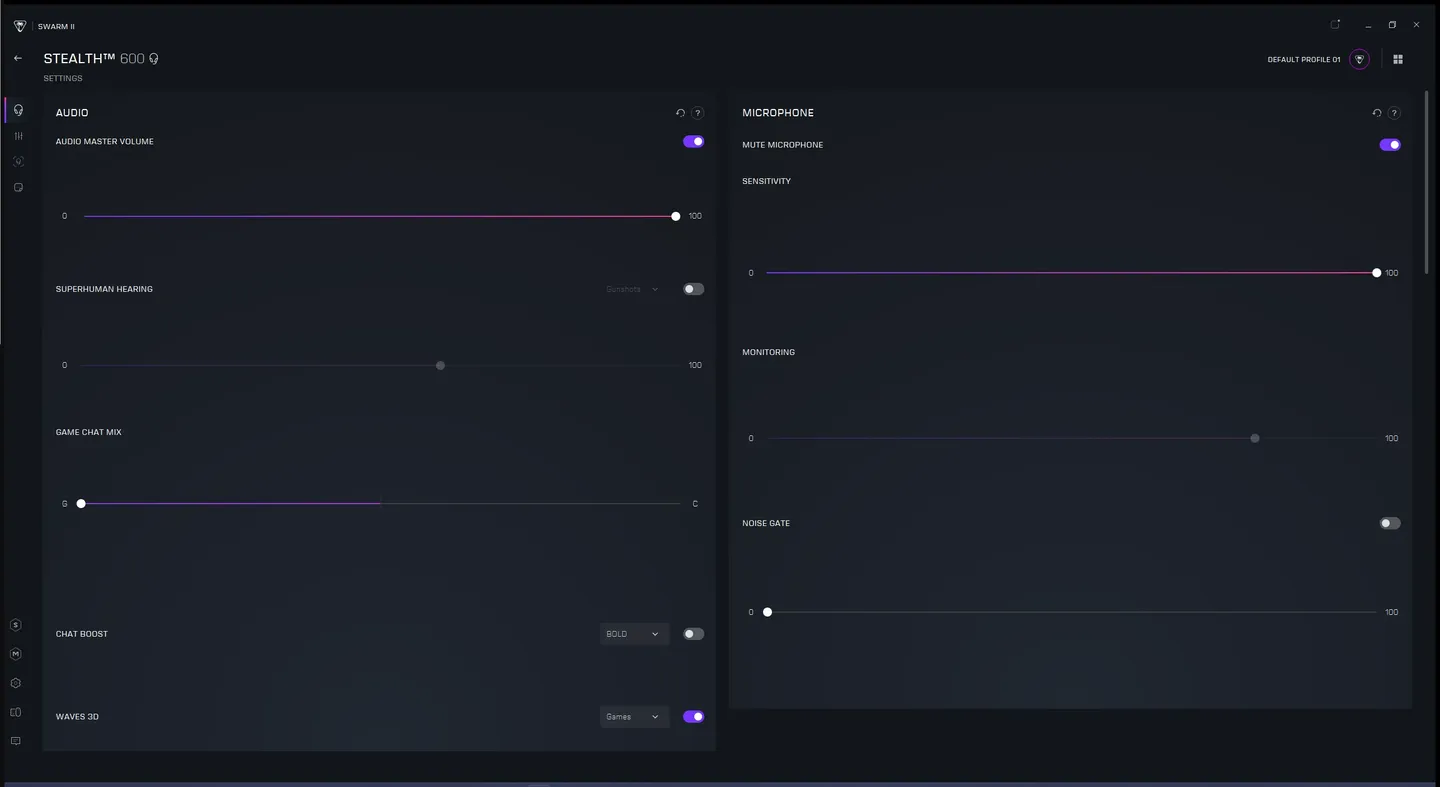The image size is (1440, 787).
Task: Click the hexagon S icon in sidebar
Action: [x=16, y=625]
